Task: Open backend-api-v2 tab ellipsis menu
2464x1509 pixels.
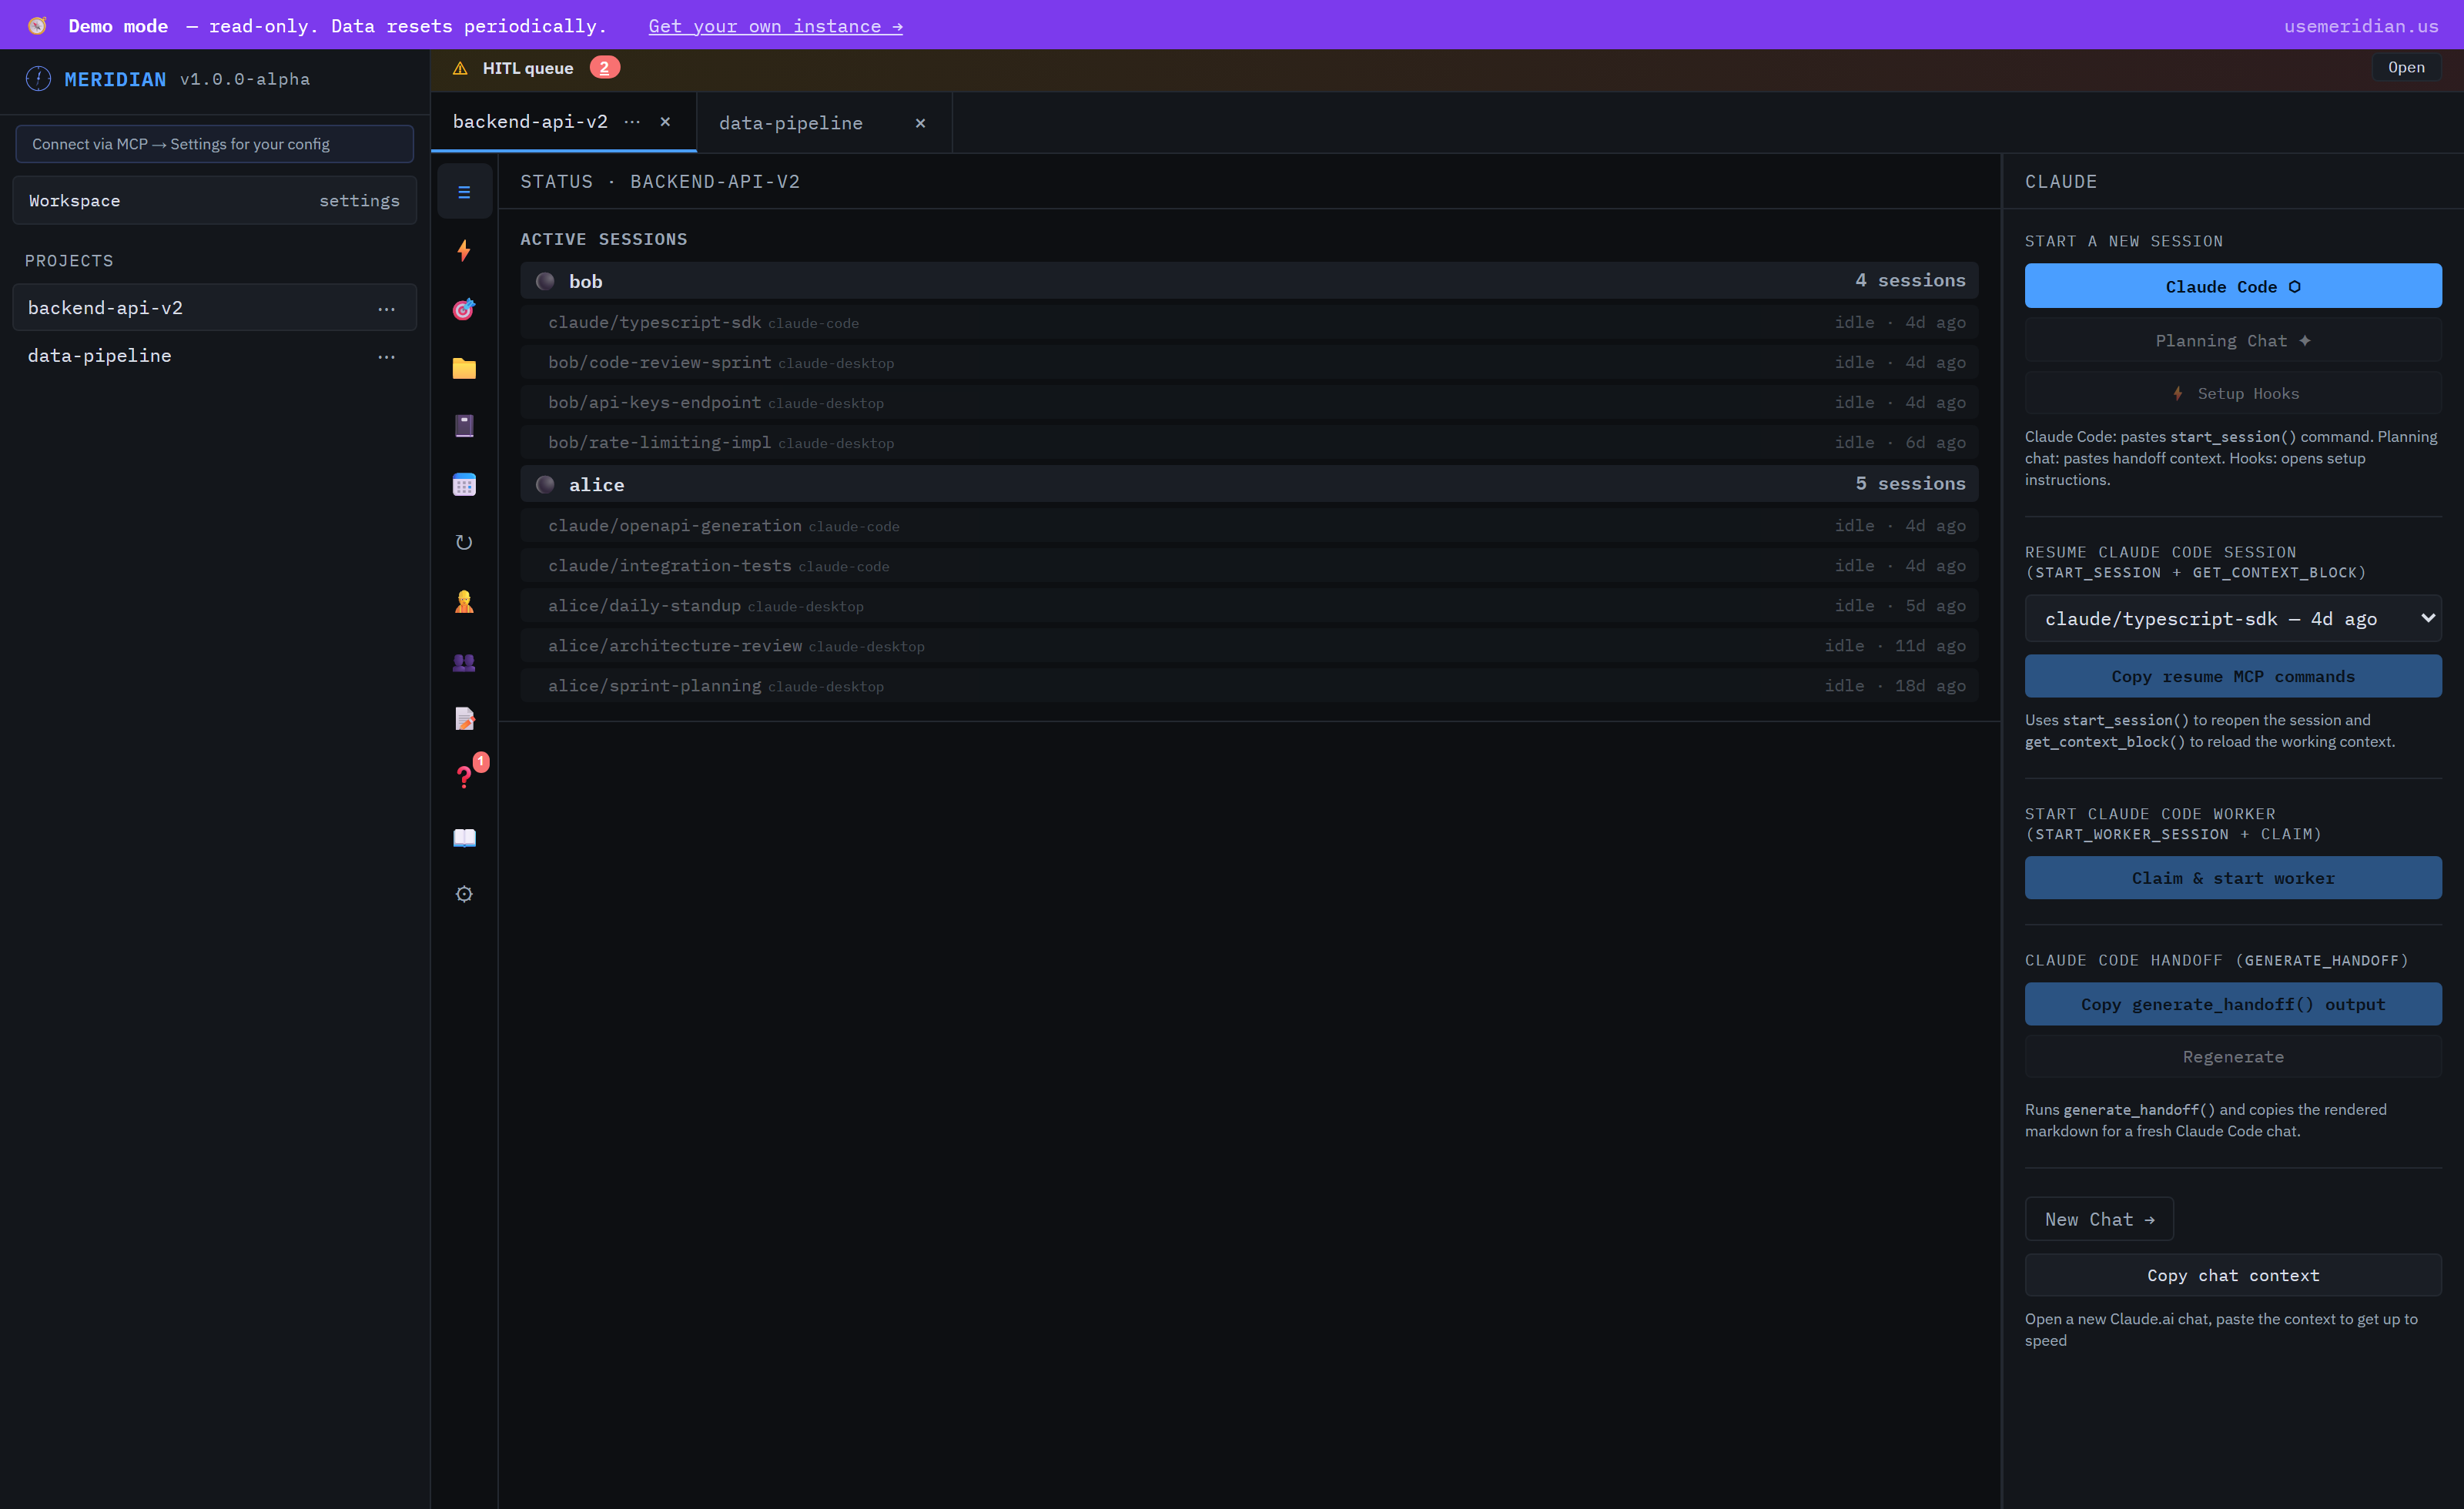Action: click(x=632, y=122)
